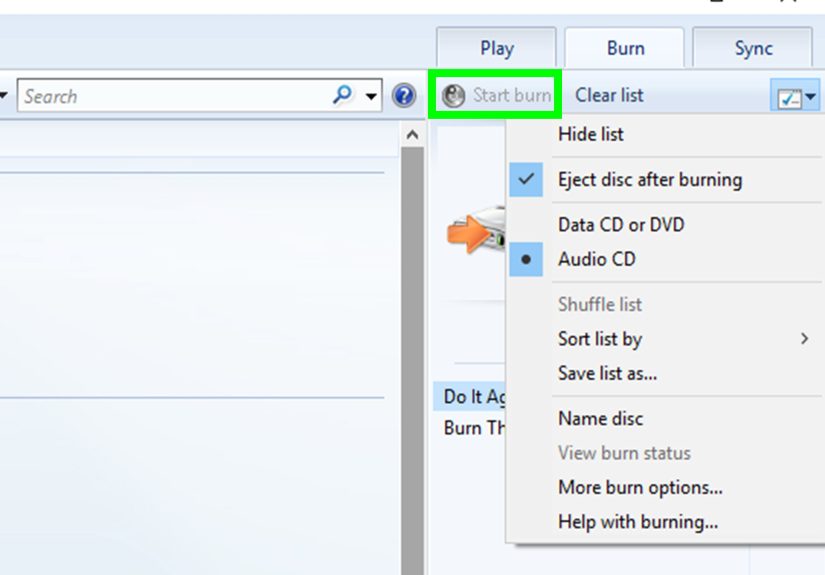The height and width of the screenshot is (575, 825).
Task: Click the dropdown arrow left of Search
Action: pyautogui.click(x=3, y=95)
